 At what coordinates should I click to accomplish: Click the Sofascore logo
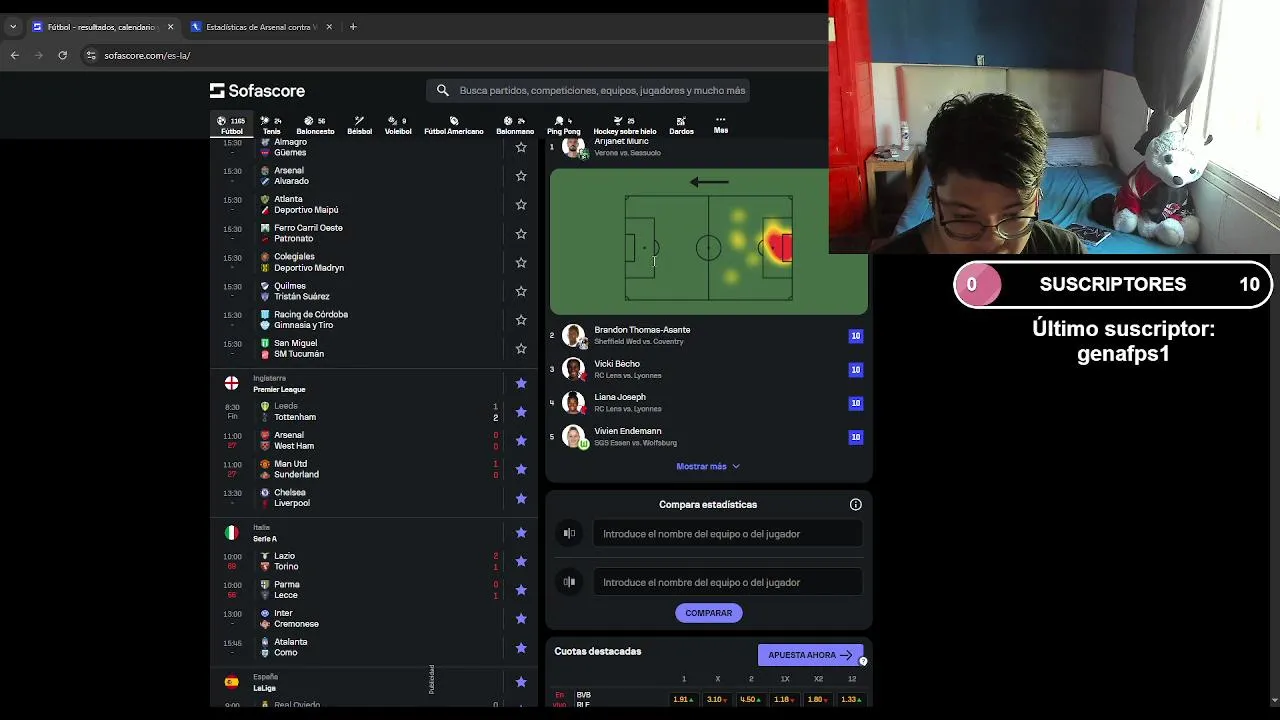click(257, 91)
